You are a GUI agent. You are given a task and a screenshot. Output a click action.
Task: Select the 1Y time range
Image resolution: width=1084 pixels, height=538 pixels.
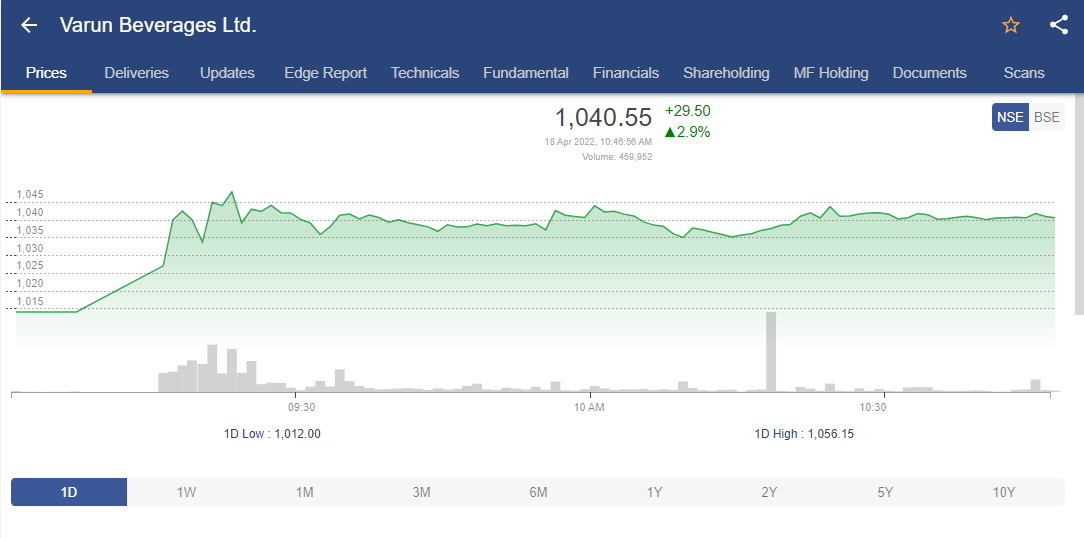(x=654, y=492)
